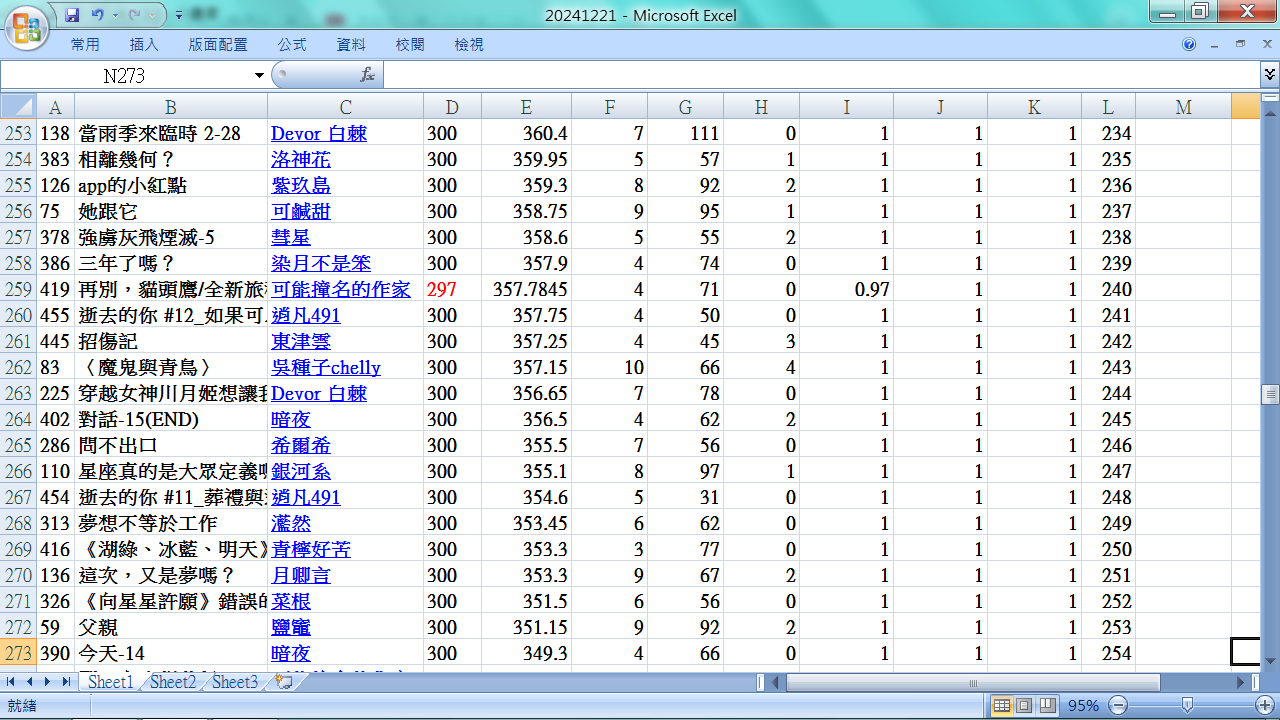This screenshot has width=1280, height=720.
Task: Click the vertical scrollbar thumb
Action: pos(1270,394)
